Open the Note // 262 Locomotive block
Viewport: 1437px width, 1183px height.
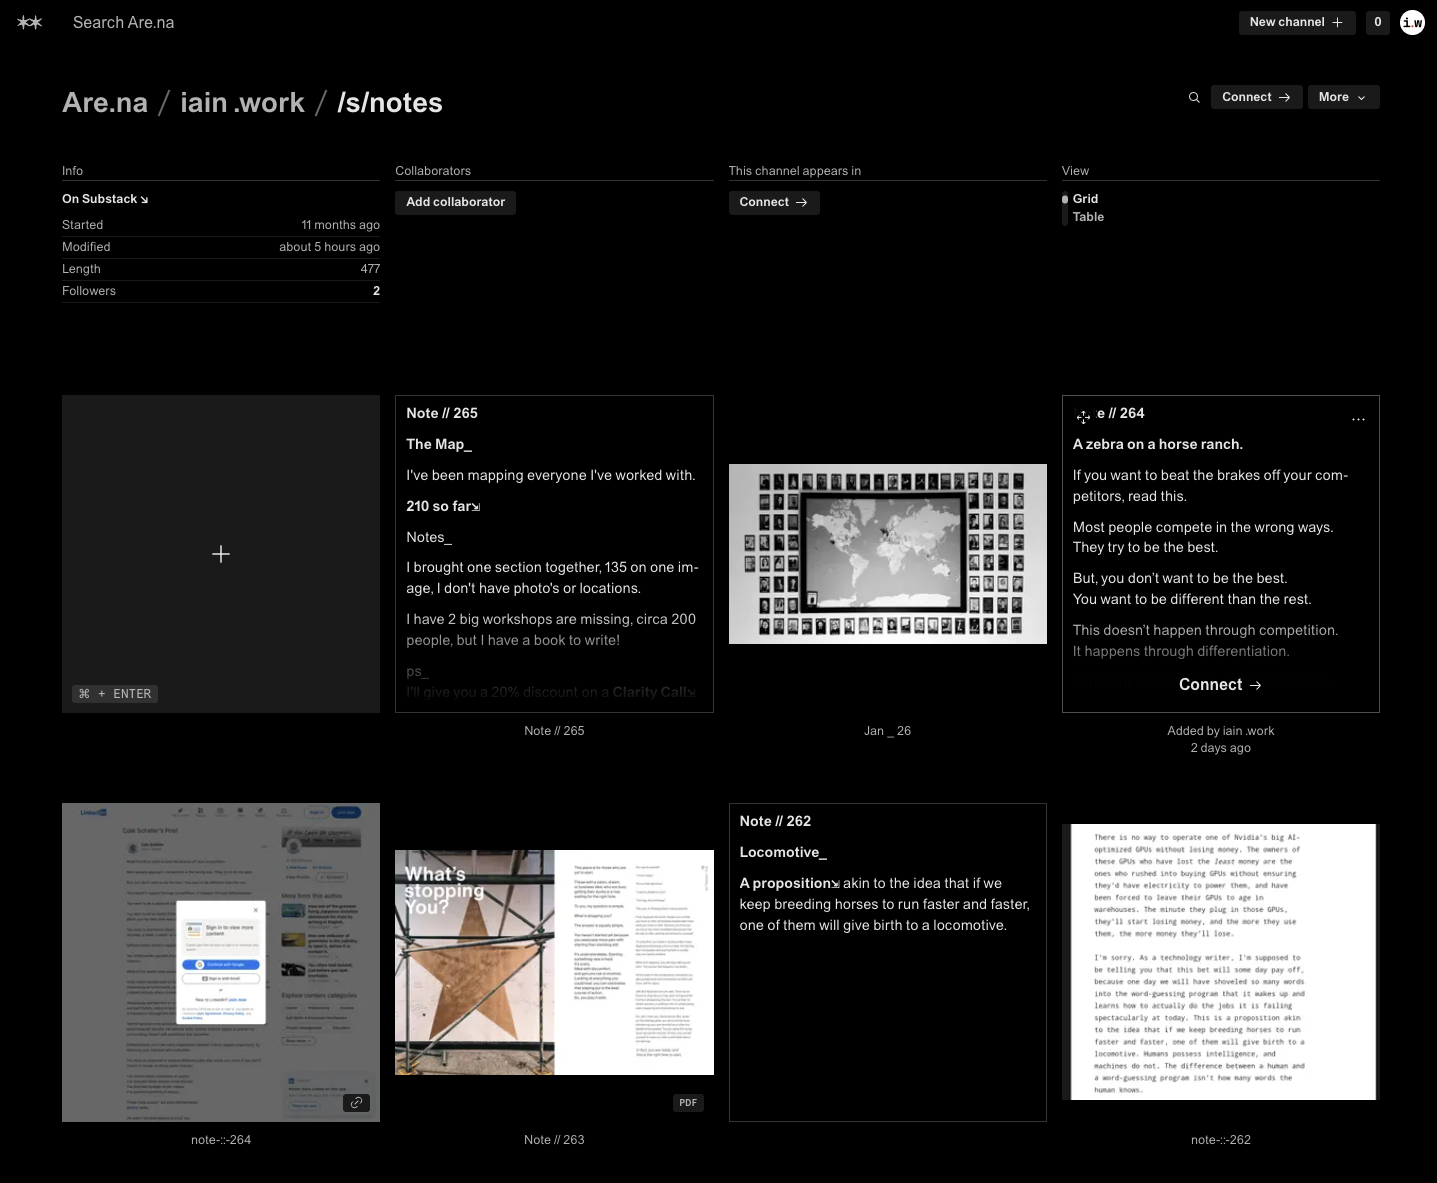[x=888, y=962]
